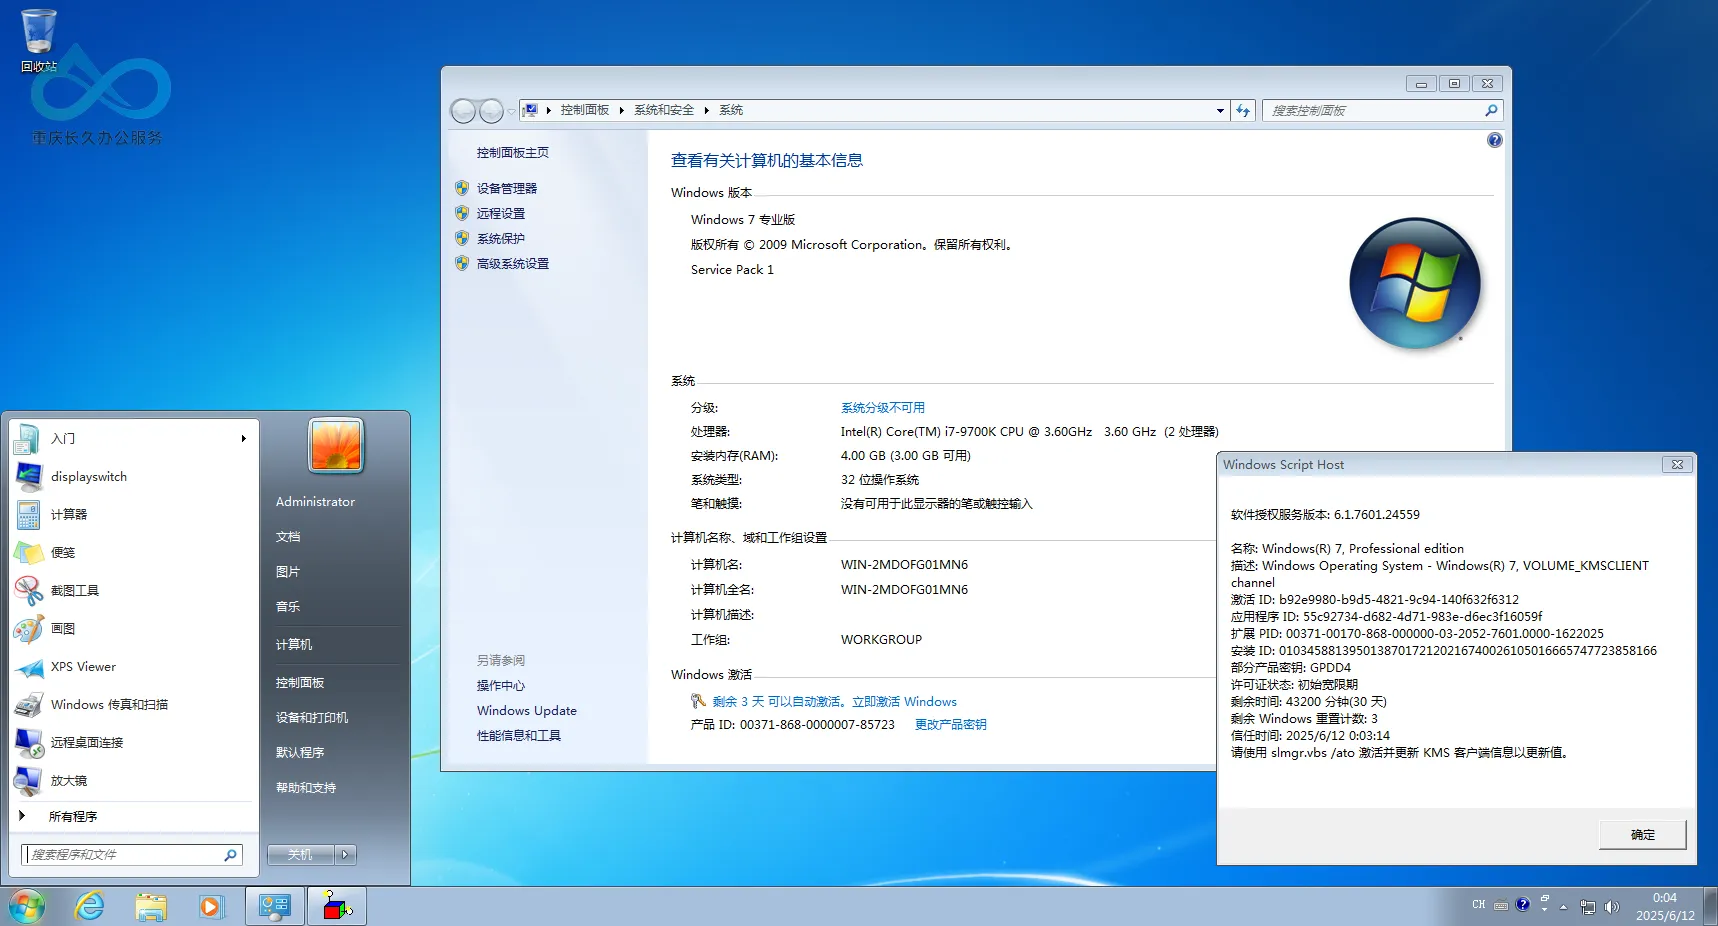Click the Start menu search magnifier
The image size is (1718, 926).
[x=231, y=855]
